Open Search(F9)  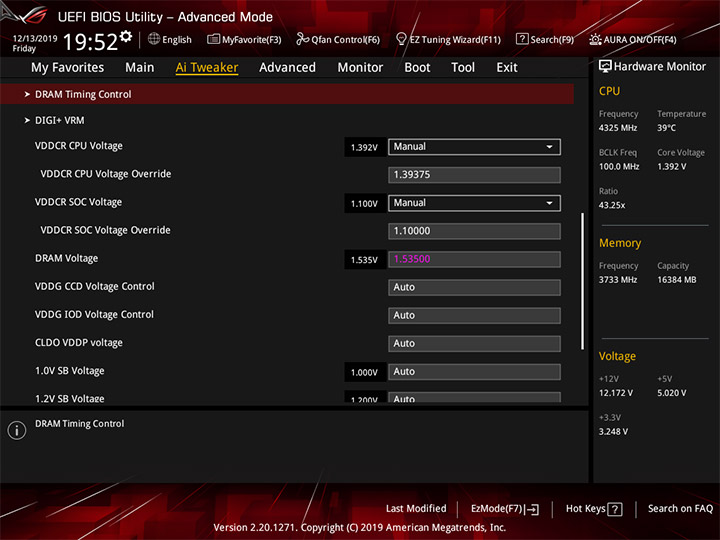(545, 39)
